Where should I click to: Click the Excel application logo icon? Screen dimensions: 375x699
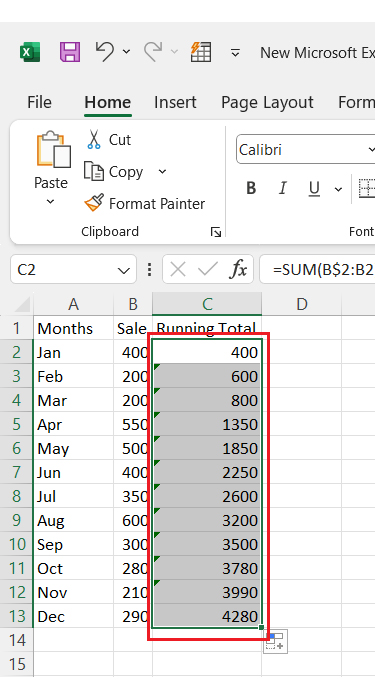pos(30,52)
